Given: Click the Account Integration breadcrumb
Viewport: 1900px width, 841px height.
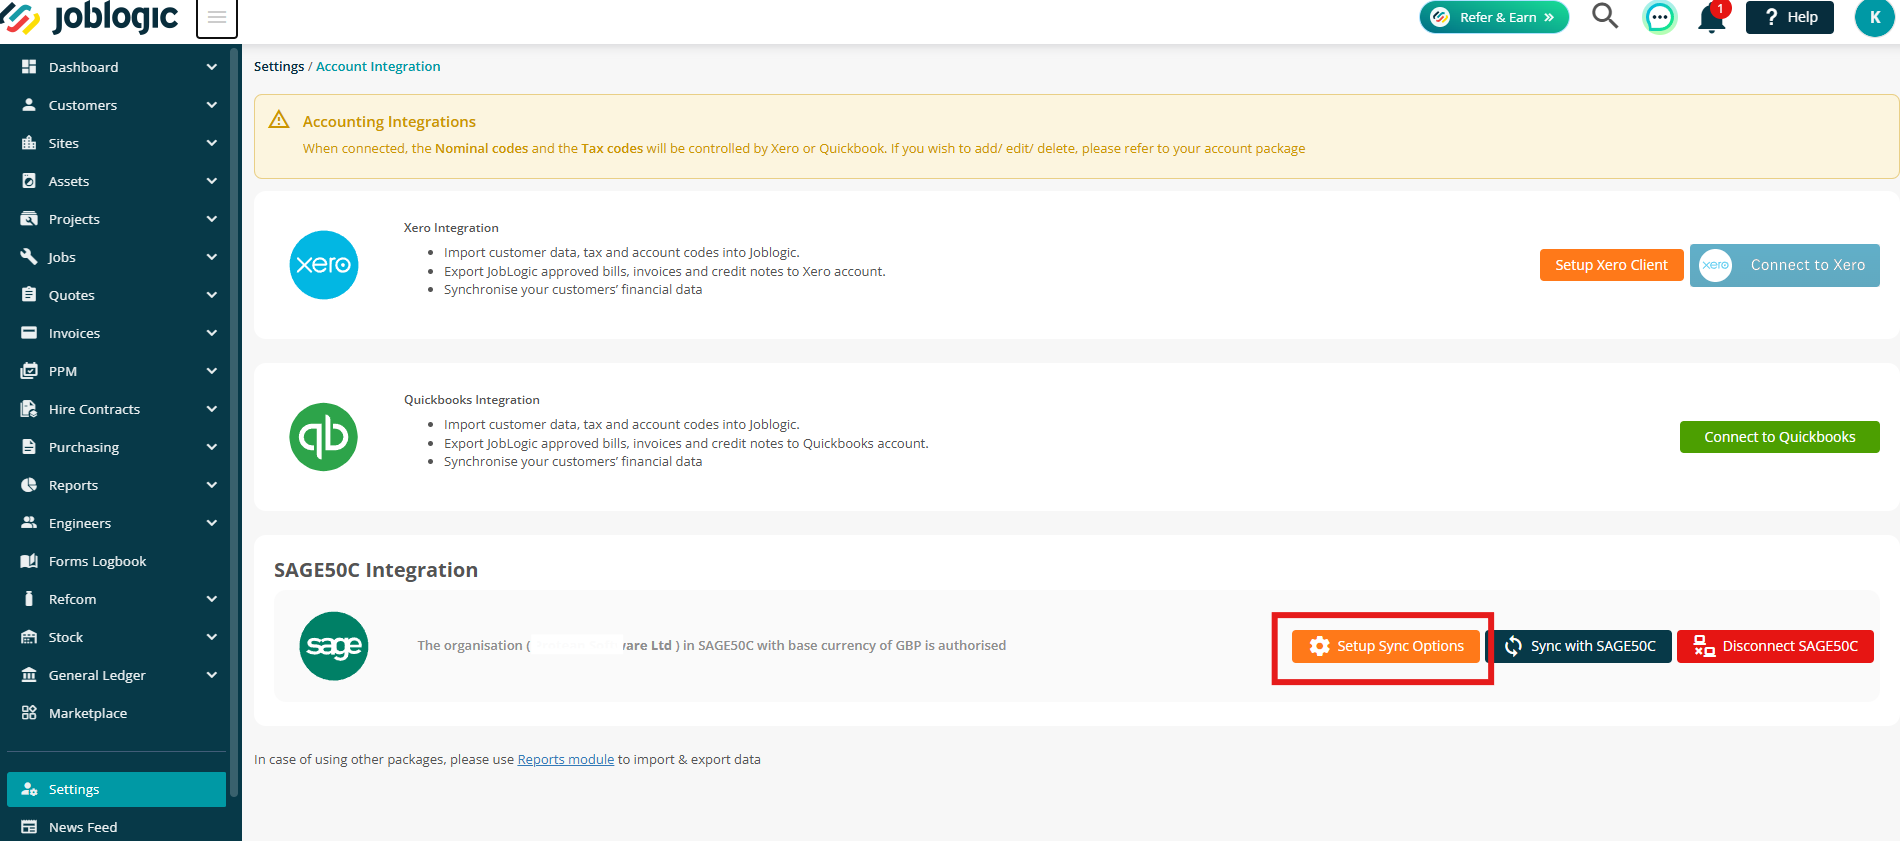Looking at the screenshot, I should point(378,66).
